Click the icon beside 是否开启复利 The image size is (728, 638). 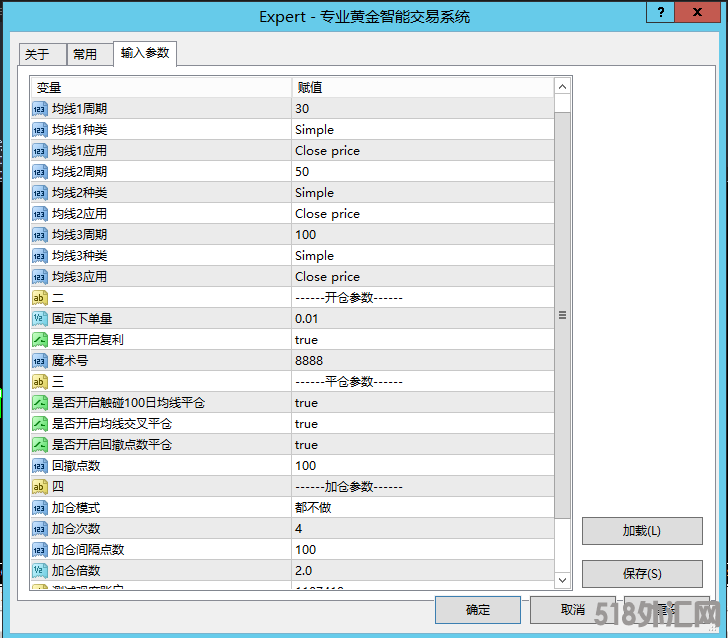(40, 340)
